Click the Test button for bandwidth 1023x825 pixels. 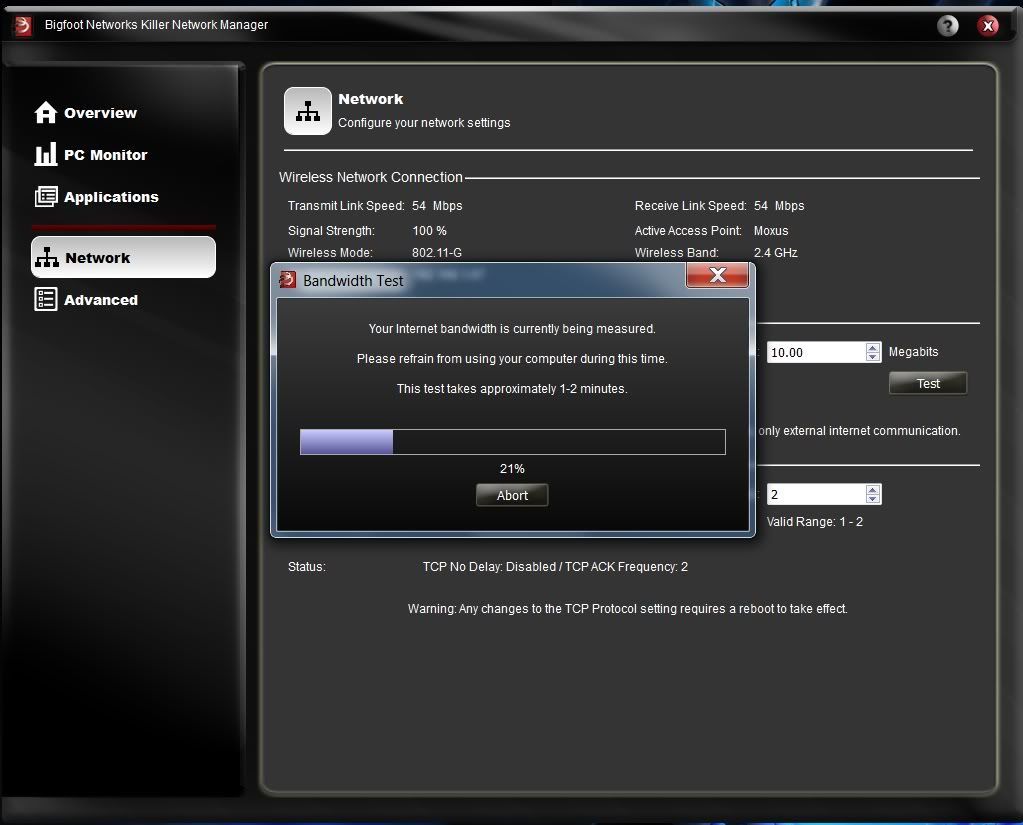coord(928,383)
